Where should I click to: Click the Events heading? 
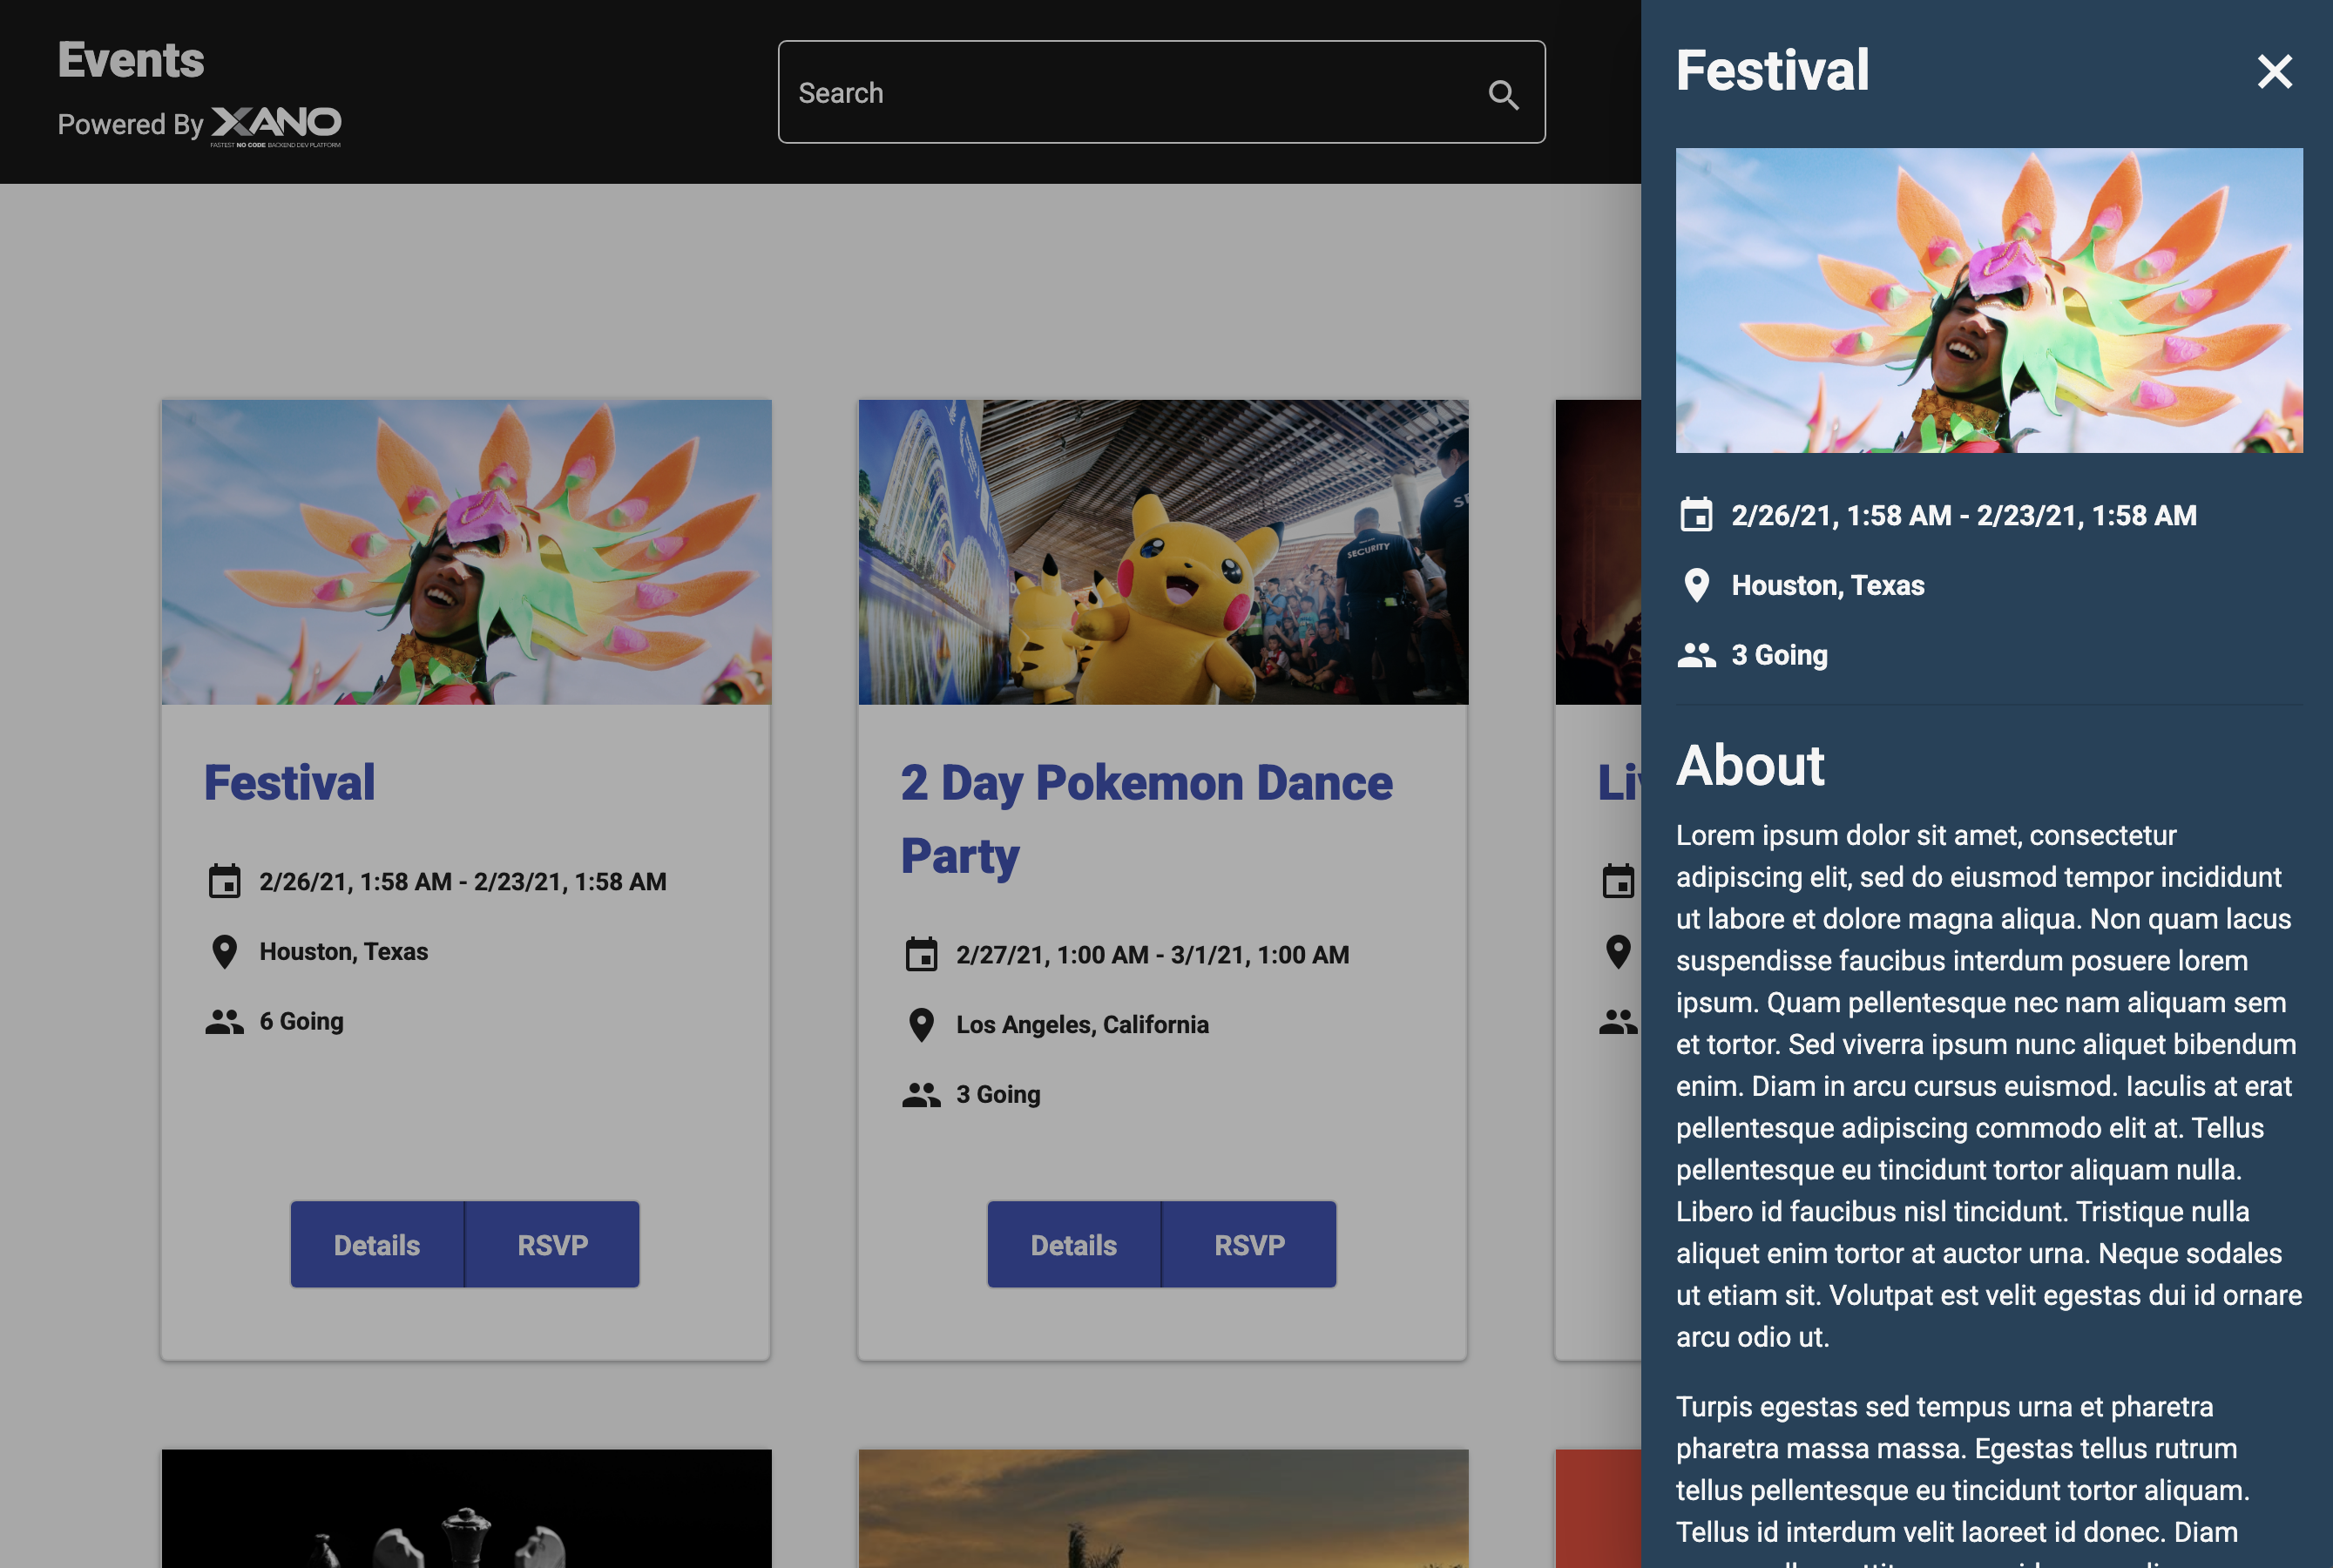(x=130, y=59)
